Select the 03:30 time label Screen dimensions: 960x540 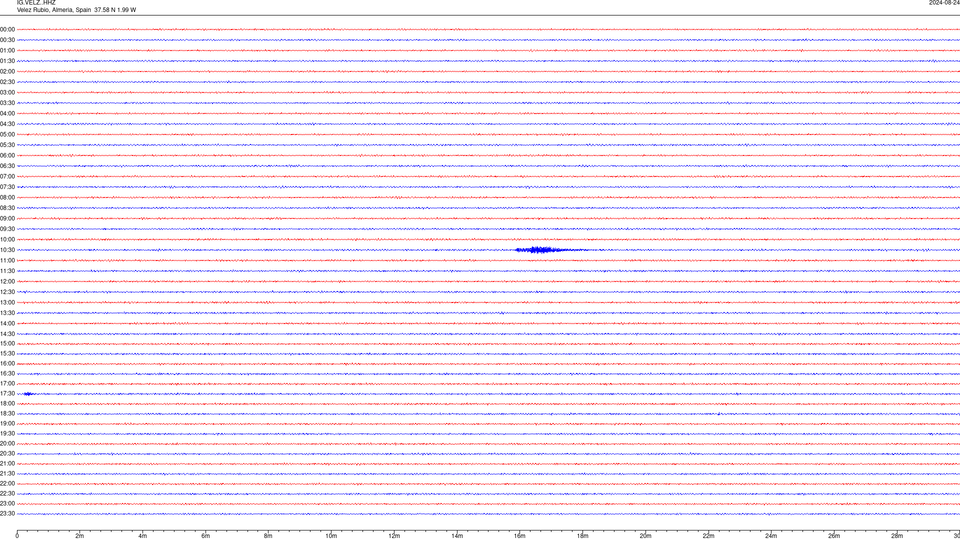7,103
